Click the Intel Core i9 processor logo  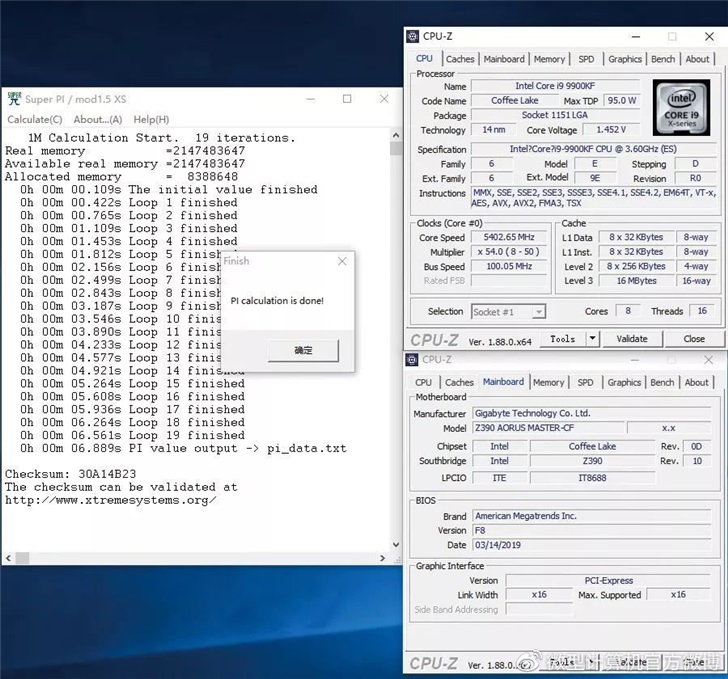681,108
